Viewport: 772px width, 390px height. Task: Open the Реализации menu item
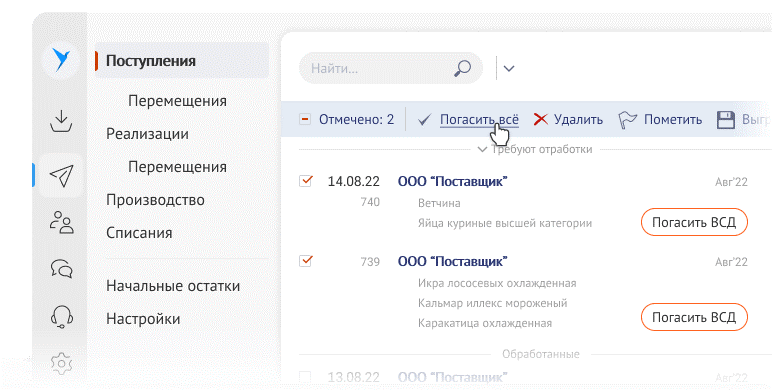click(x=147, y=134)
